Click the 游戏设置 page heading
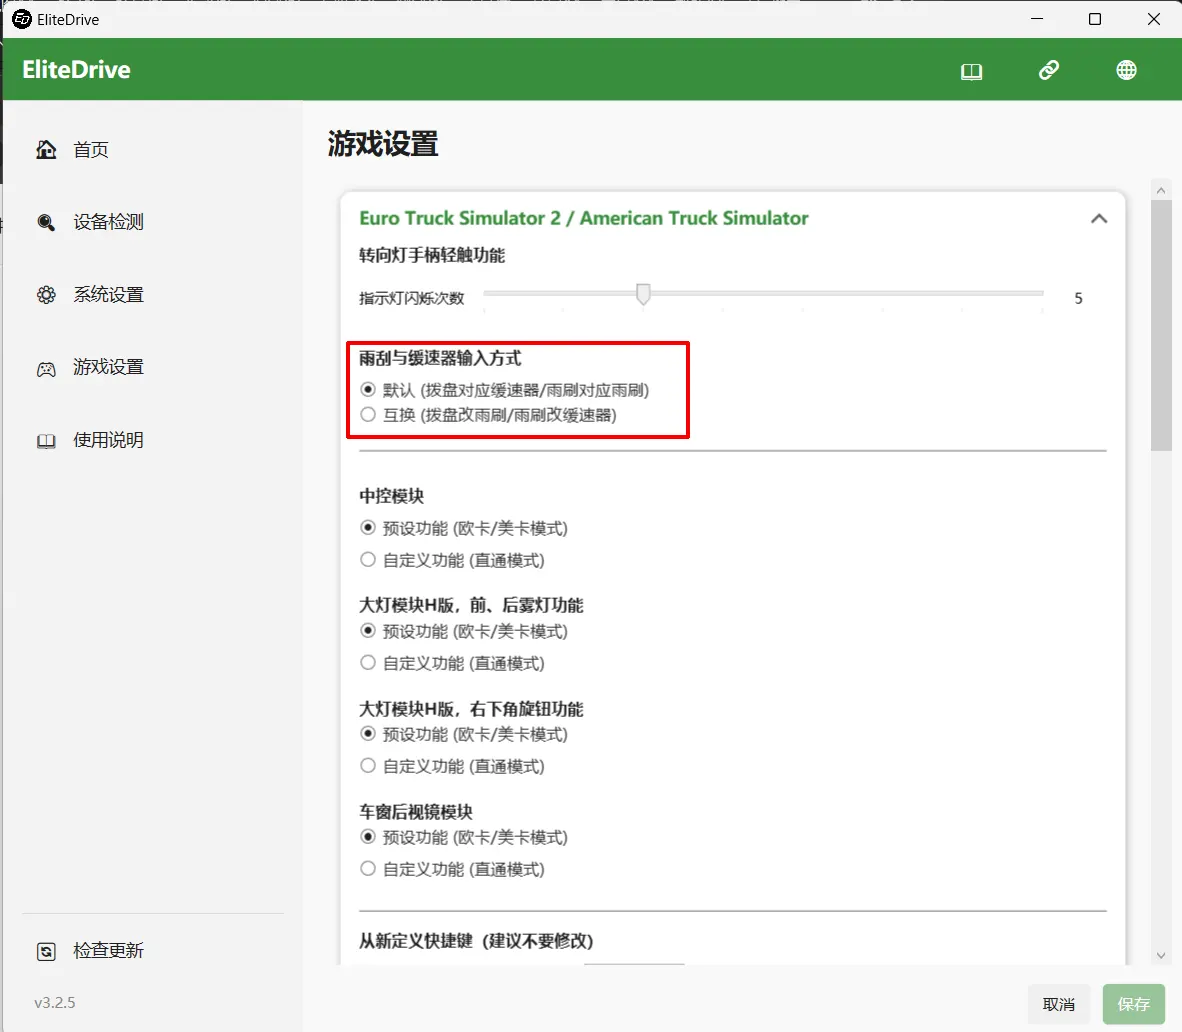Viewport: 1182px width, 1032px height. (x=383, y=144)
